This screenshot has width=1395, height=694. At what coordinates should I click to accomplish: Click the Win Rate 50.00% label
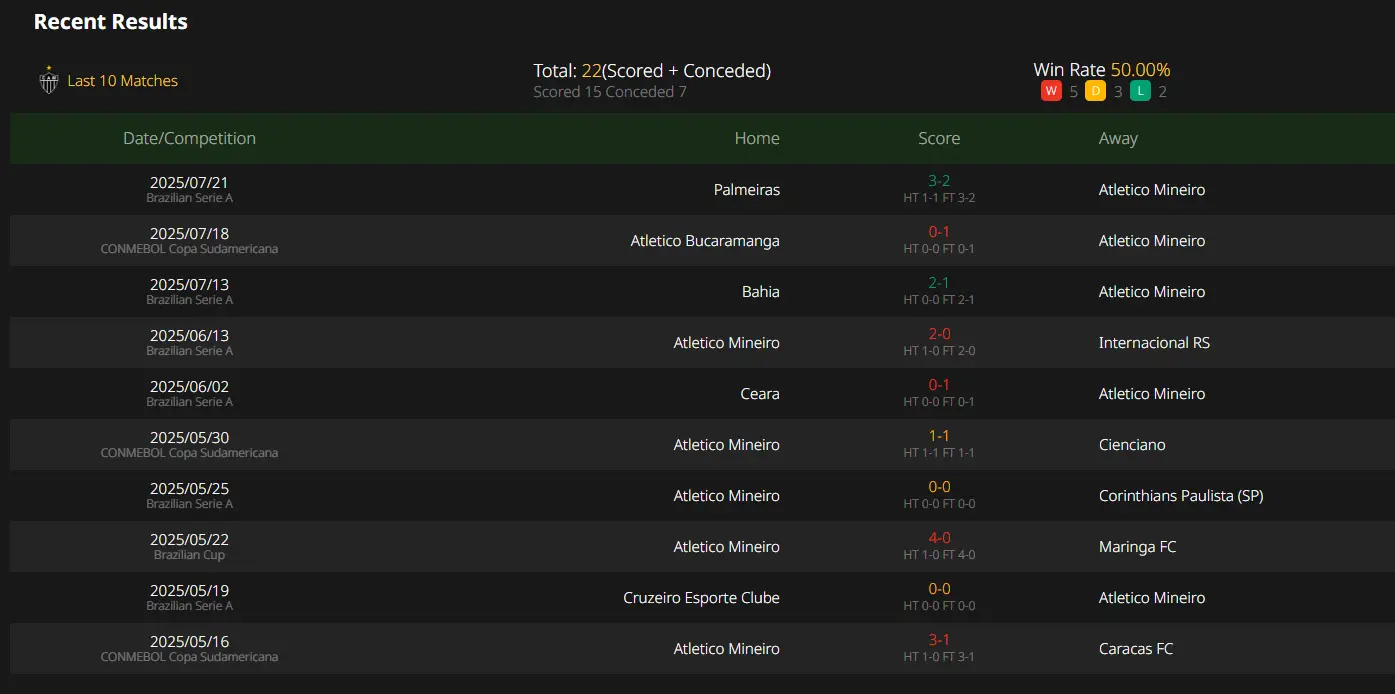tap(1102, 70)
